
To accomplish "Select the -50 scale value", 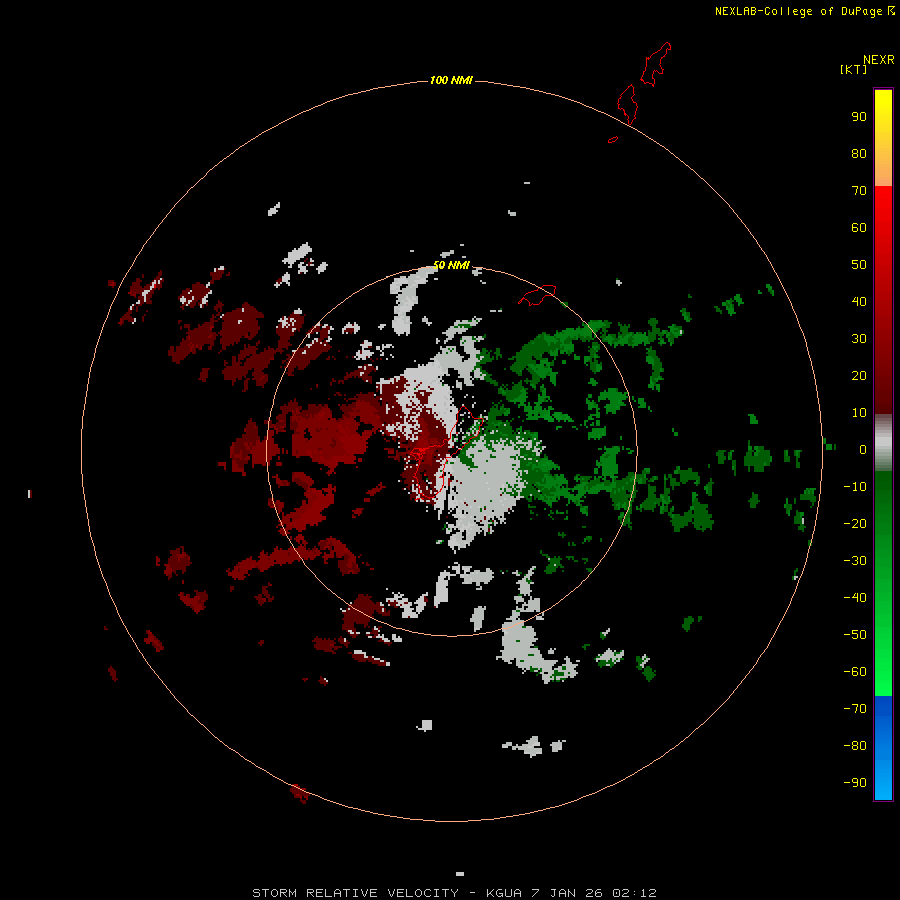I will coord(855,635).
